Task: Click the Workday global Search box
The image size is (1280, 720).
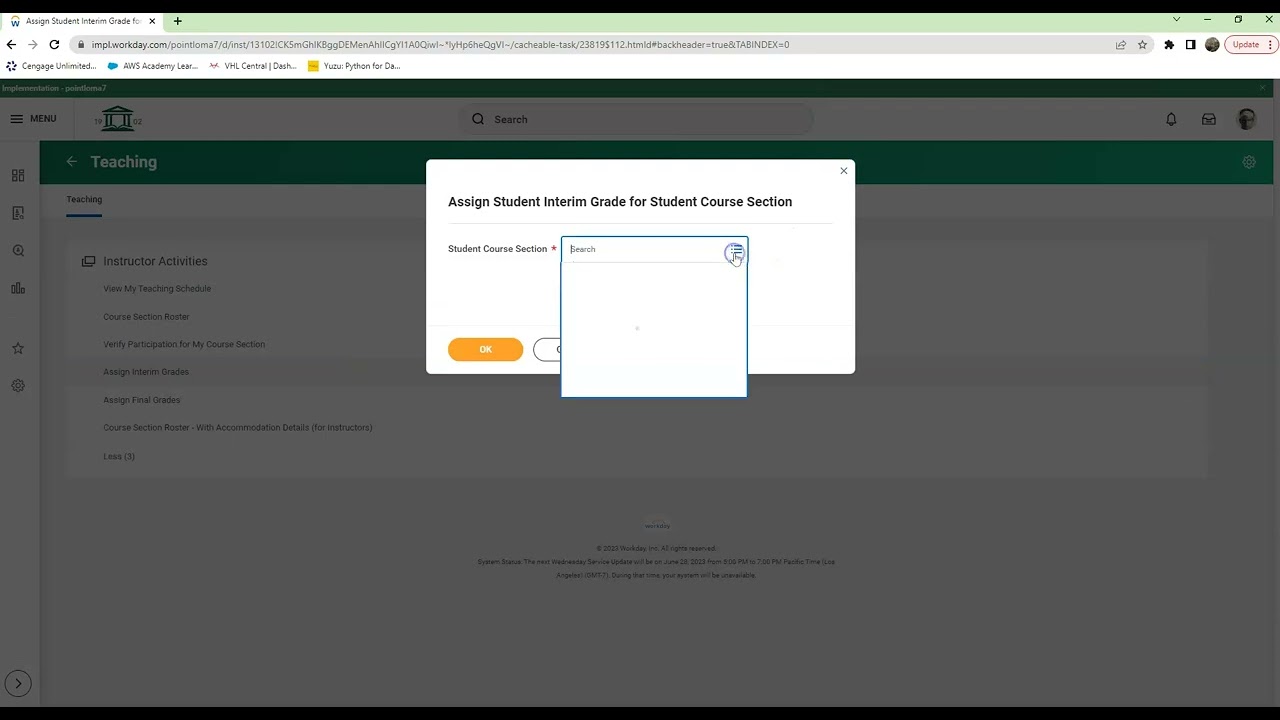Action: point(636,119)
